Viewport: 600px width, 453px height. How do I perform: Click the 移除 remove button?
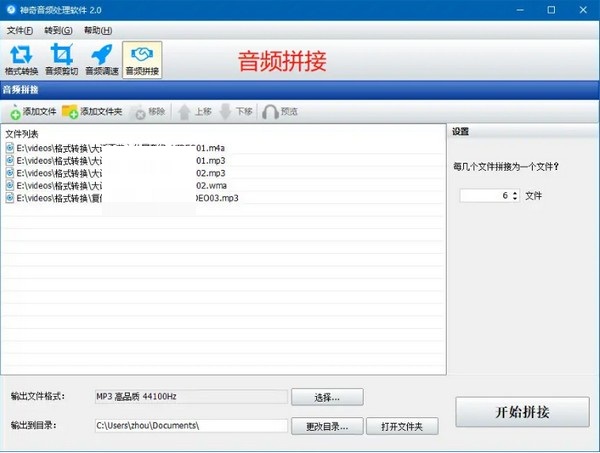point(150,112)
